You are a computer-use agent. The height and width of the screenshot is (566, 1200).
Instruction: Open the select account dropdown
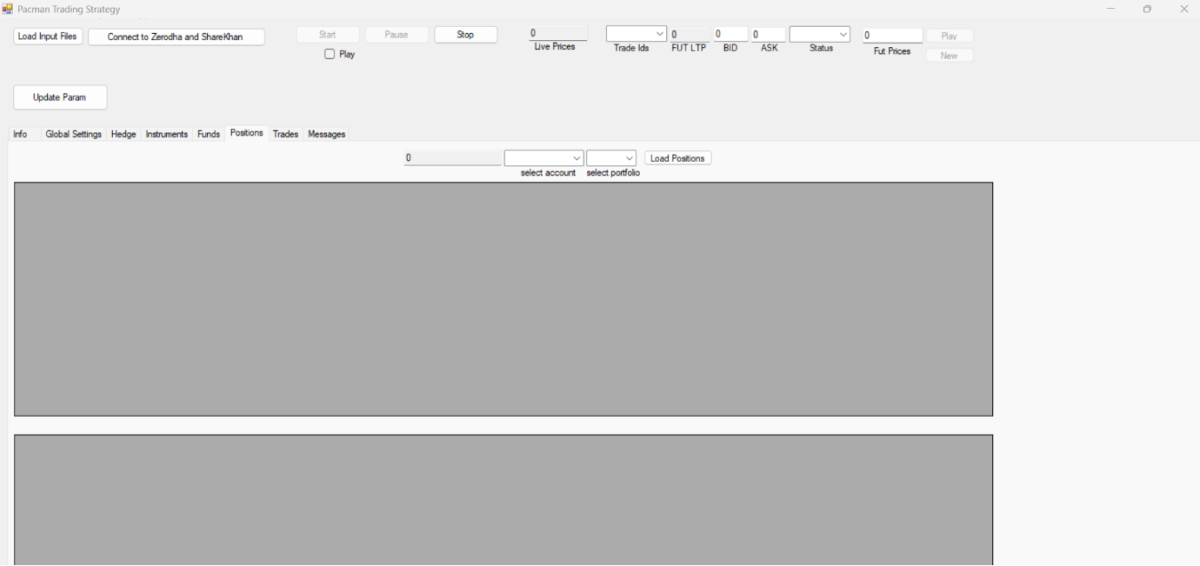pos(544,158)
